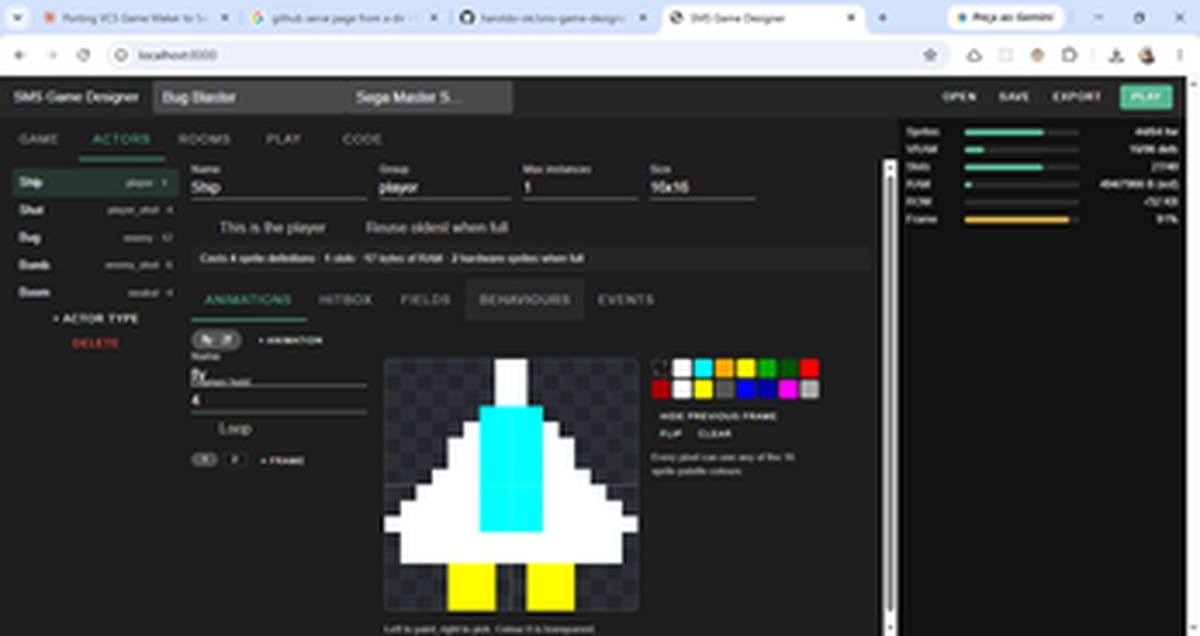Viewport: 1200px width, 636px height.
Task: Close the SMS Game Designer browser tab
Action: 851,18
